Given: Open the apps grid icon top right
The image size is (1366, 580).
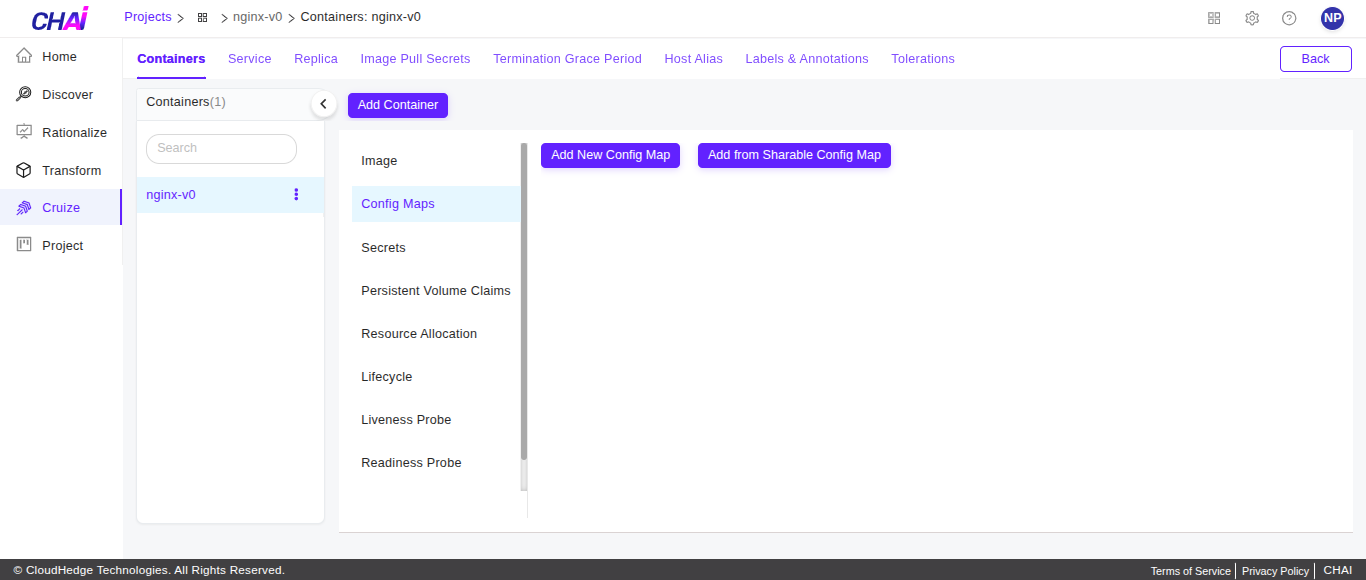Looking at the screenshot, I should tap(1213, 17).
